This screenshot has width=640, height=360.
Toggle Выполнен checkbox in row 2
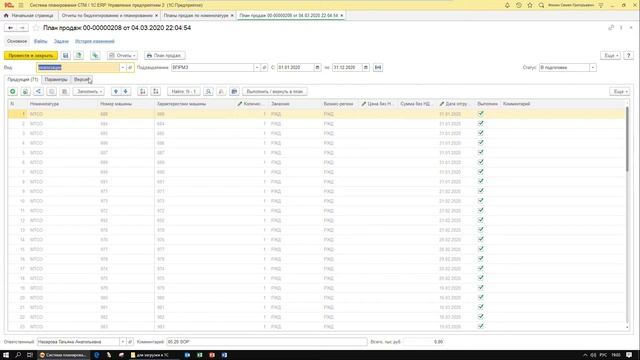(x=481, y=123)
